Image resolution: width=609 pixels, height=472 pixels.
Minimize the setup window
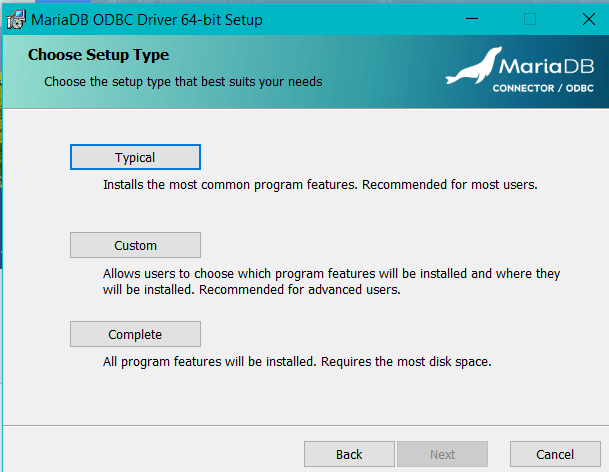coord(471,18)
